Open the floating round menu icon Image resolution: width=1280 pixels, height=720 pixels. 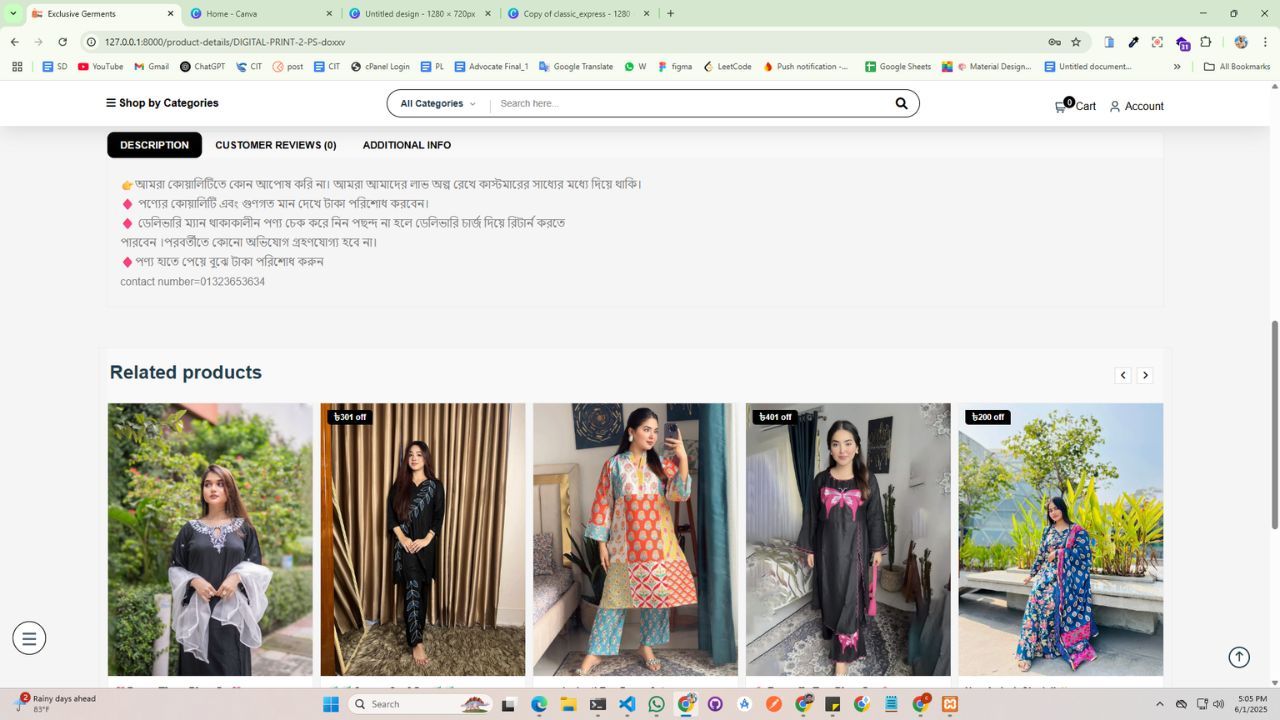coord(29,638)
